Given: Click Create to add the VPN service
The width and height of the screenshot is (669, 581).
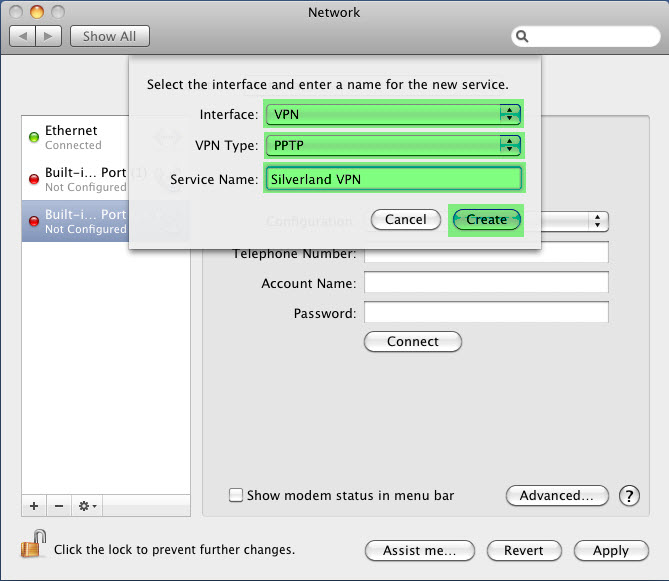Looking at the screenshot, I should point(486,219).
